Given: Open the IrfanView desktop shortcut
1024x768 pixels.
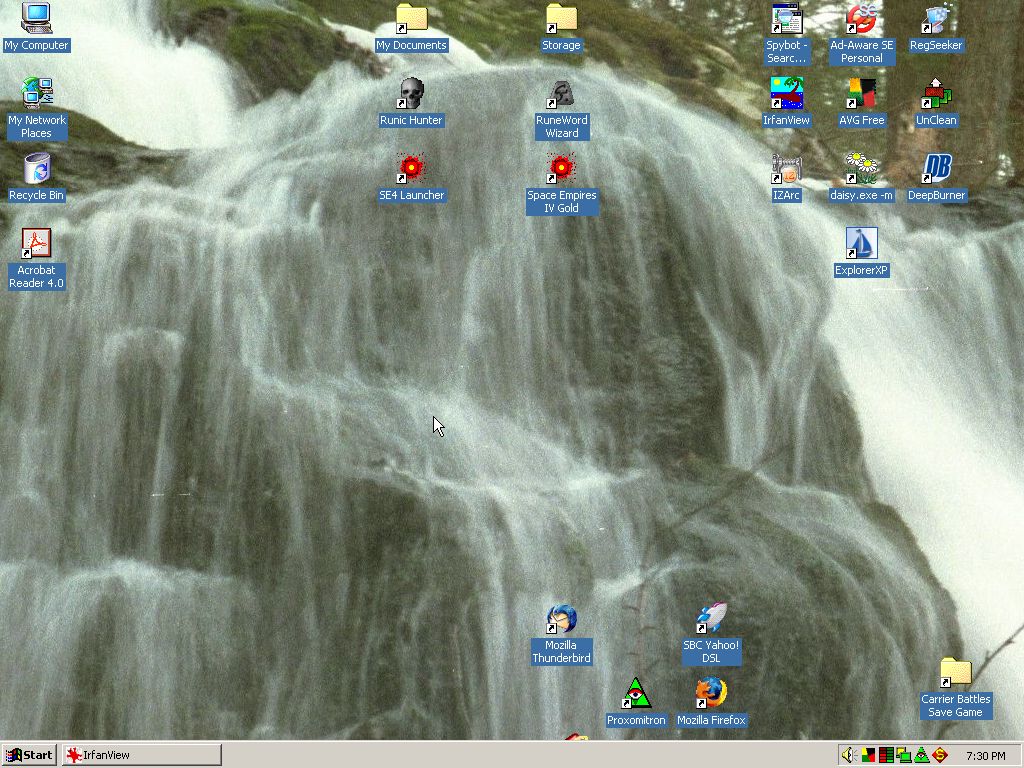Looking at the screenshot, I should [x=786, y=94].
